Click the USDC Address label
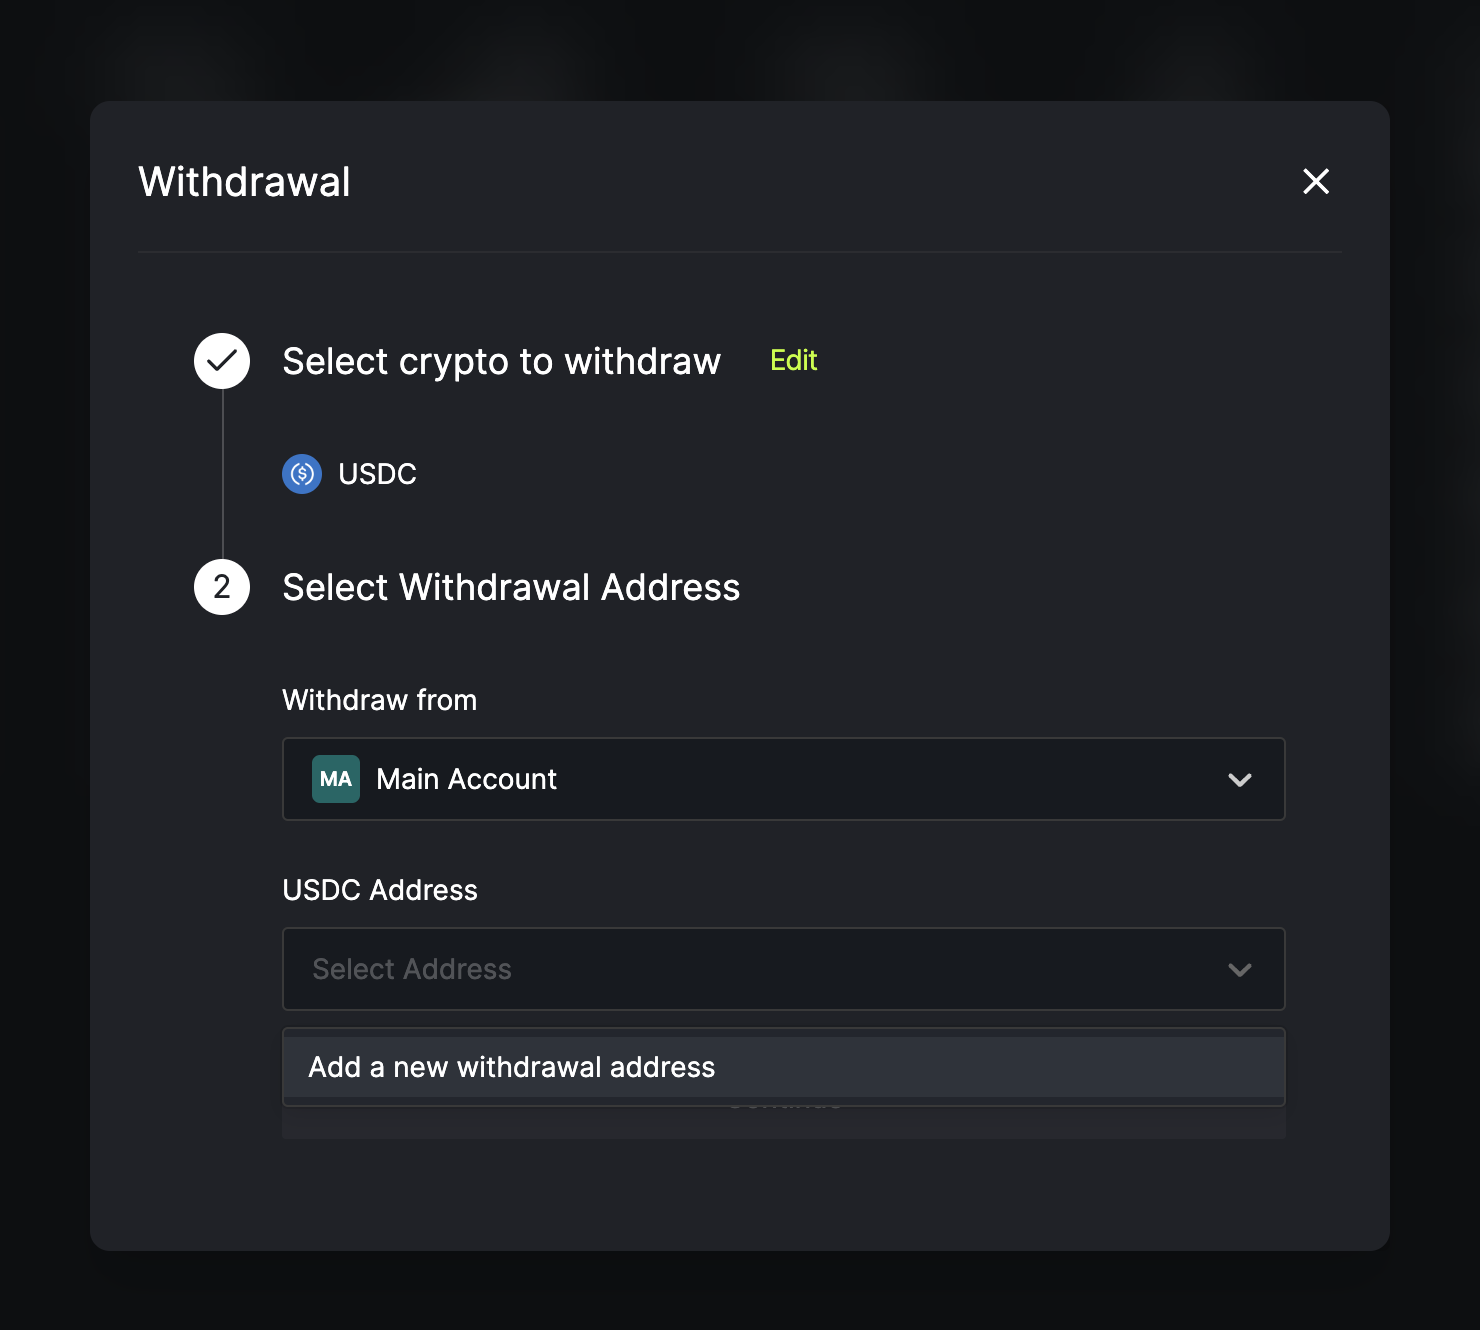The width and height of the screenshot is (1480, 1330). [380, 890]
